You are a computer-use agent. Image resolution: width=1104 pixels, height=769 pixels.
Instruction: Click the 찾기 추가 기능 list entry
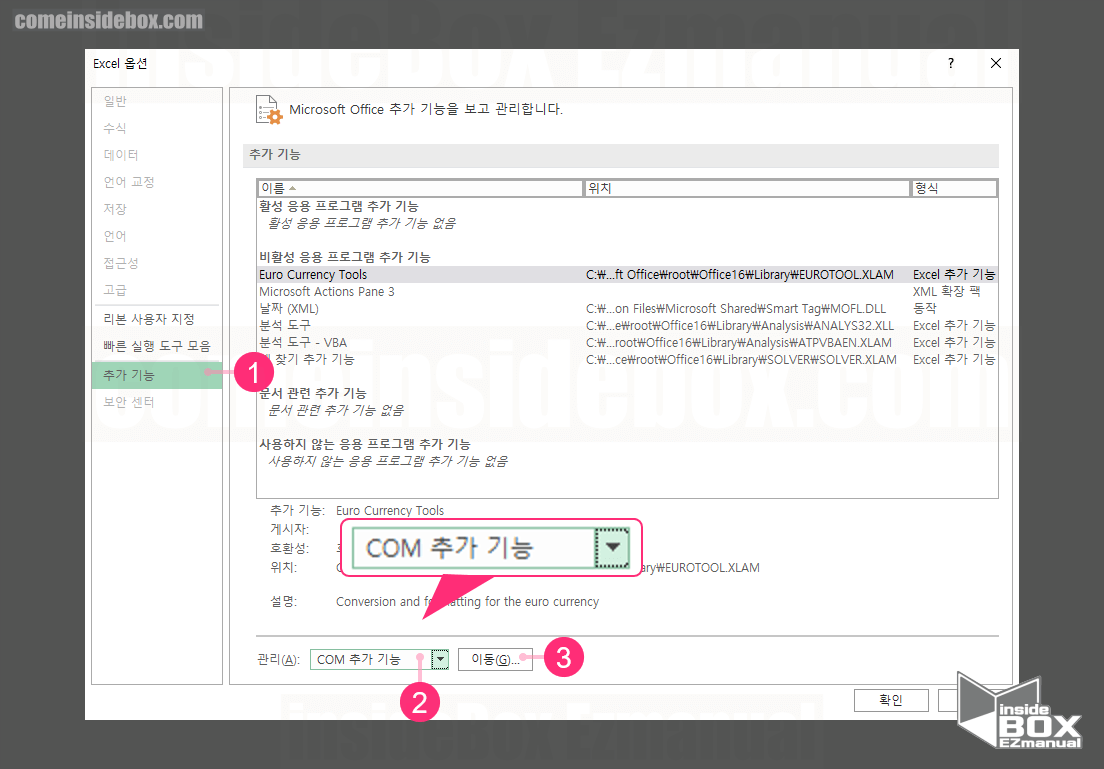click(316, 358)
